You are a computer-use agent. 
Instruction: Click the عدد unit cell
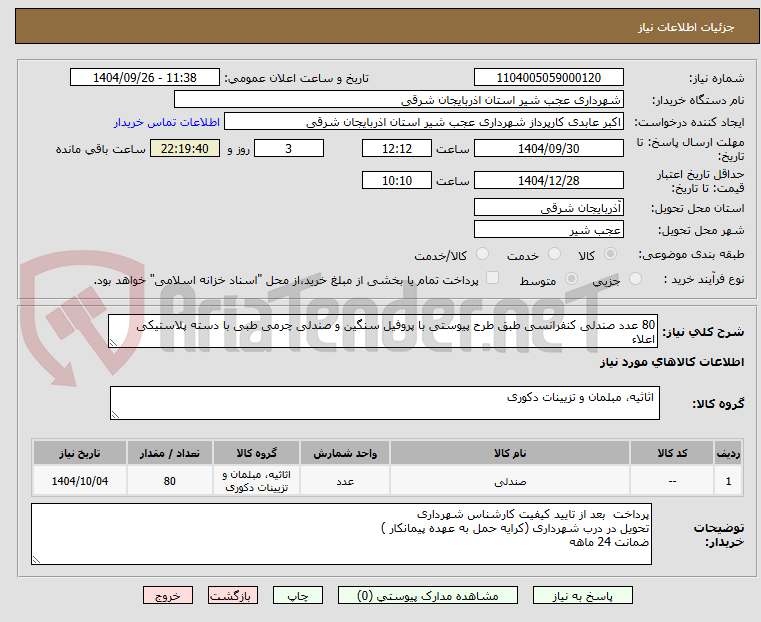[x=345, y=481]
